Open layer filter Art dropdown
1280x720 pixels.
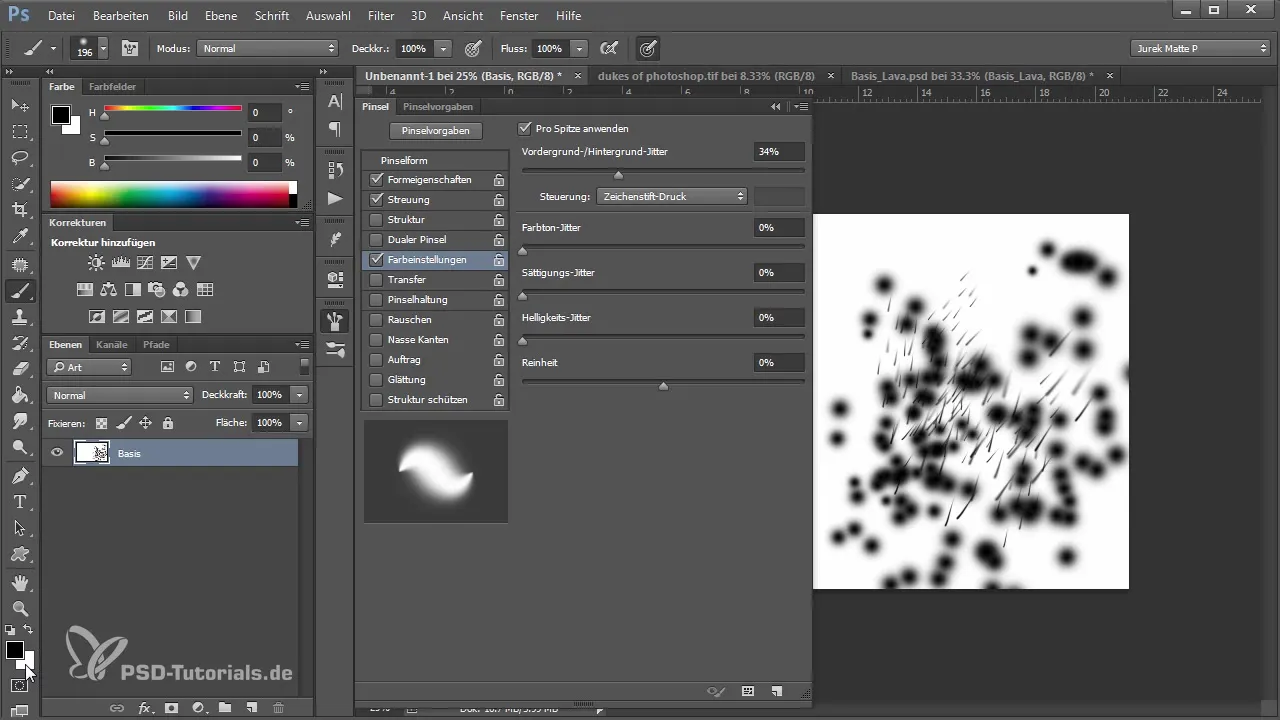click(91, 367)
